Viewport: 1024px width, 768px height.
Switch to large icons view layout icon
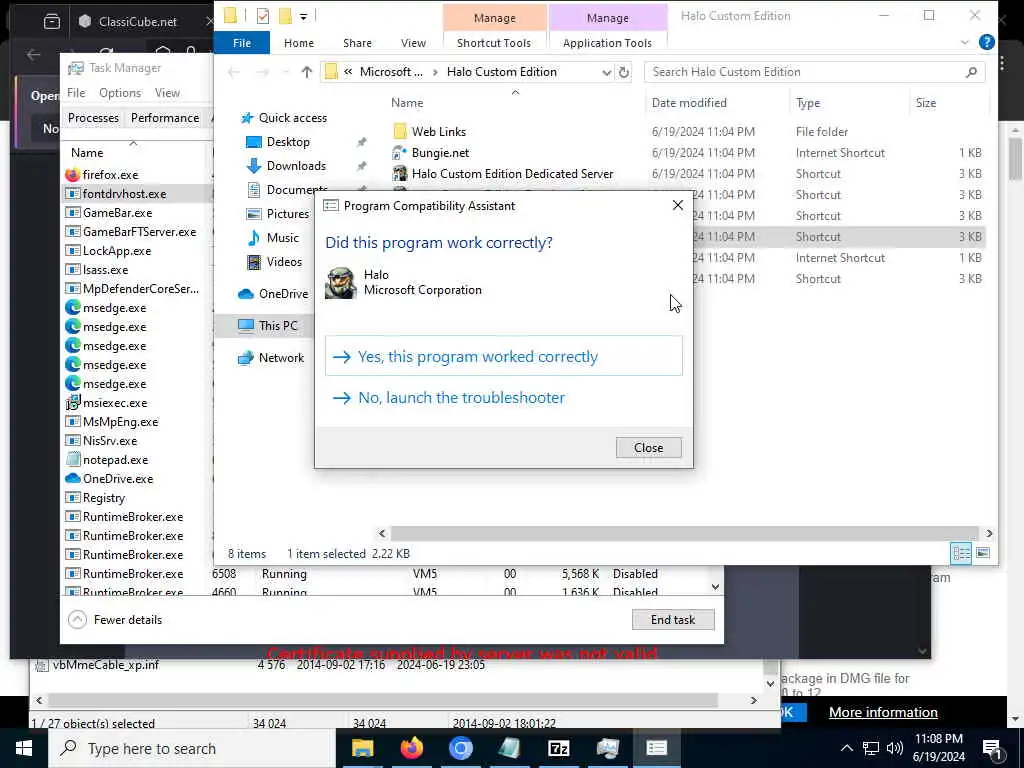tap(982, 553)
